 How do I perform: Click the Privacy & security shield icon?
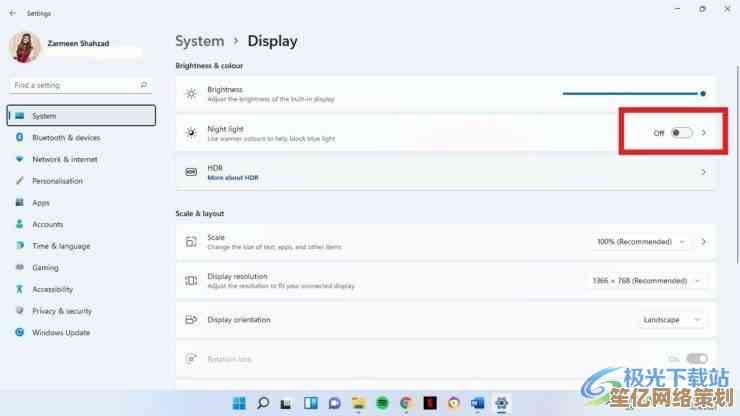19,311
